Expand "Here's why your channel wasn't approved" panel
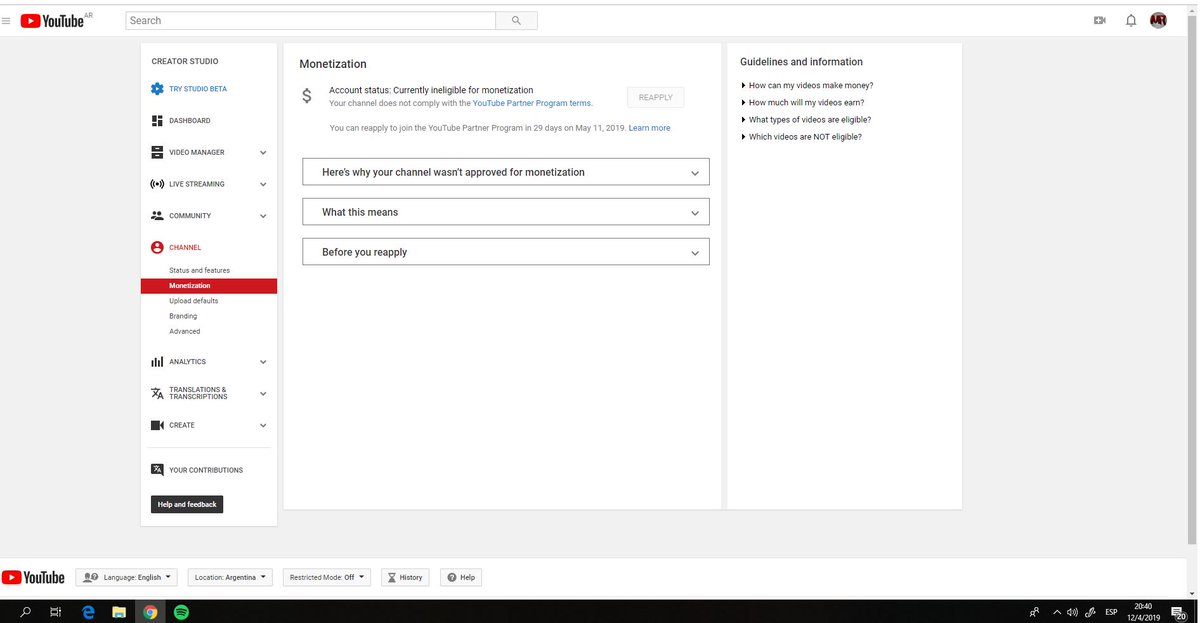Image resolution: width=1200 pixels, height=623 pixels. (506, 172)
